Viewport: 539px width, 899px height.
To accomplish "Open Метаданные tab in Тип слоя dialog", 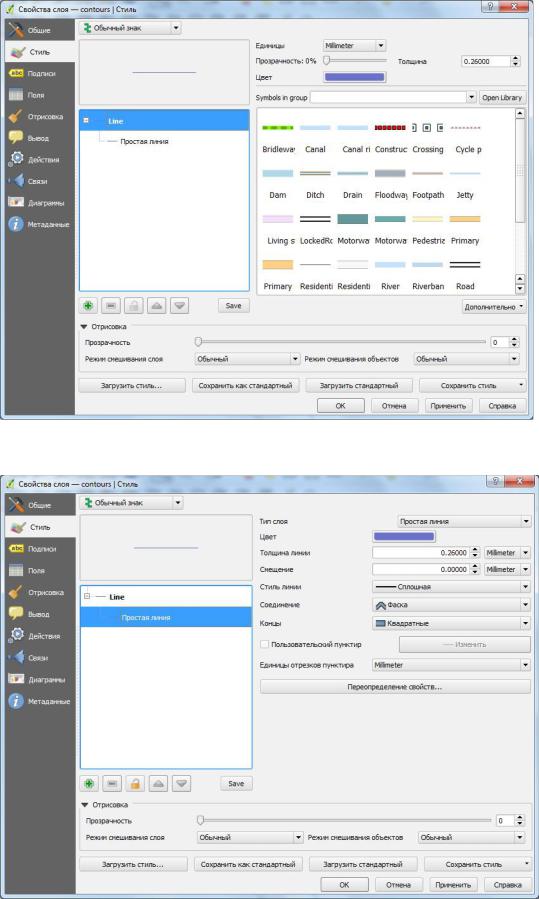I will coord(38,701).
